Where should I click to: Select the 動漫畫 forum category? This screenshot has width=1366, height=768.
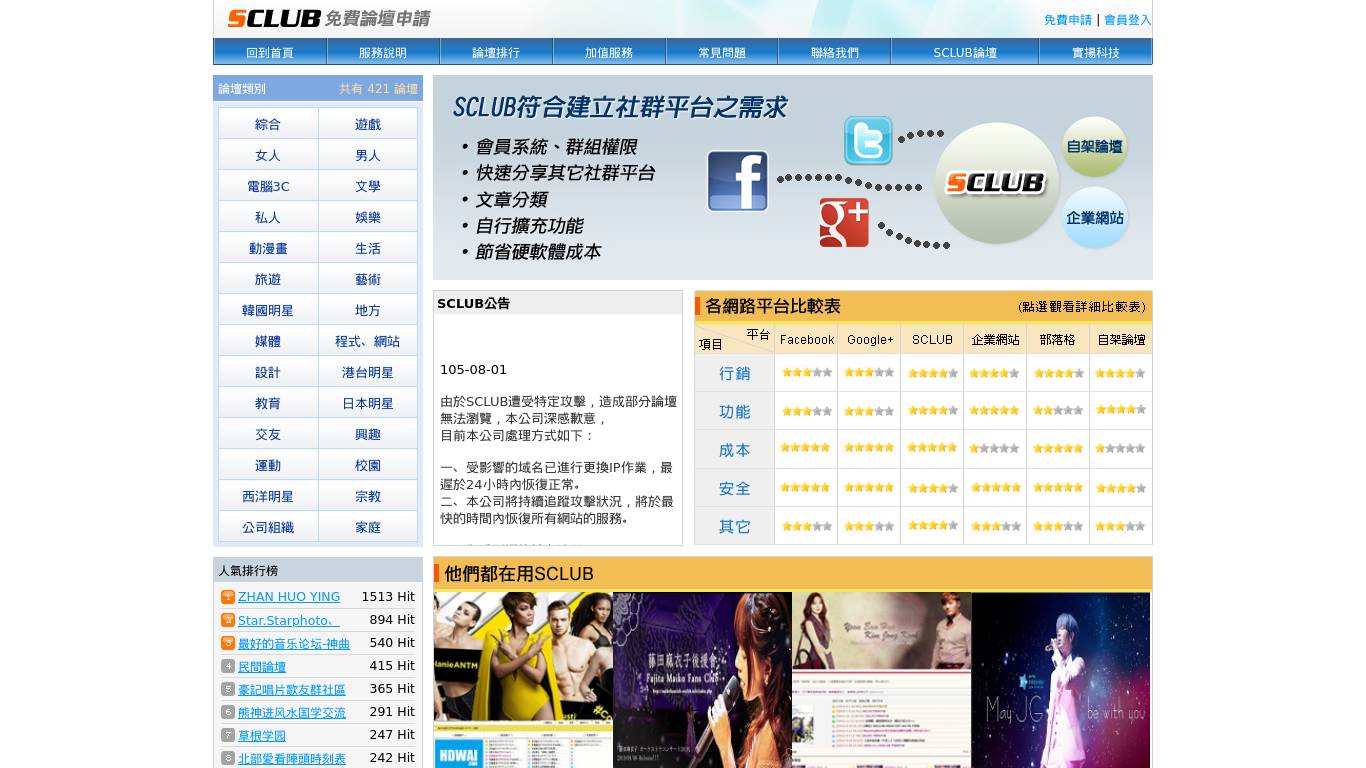pos(268,248)
